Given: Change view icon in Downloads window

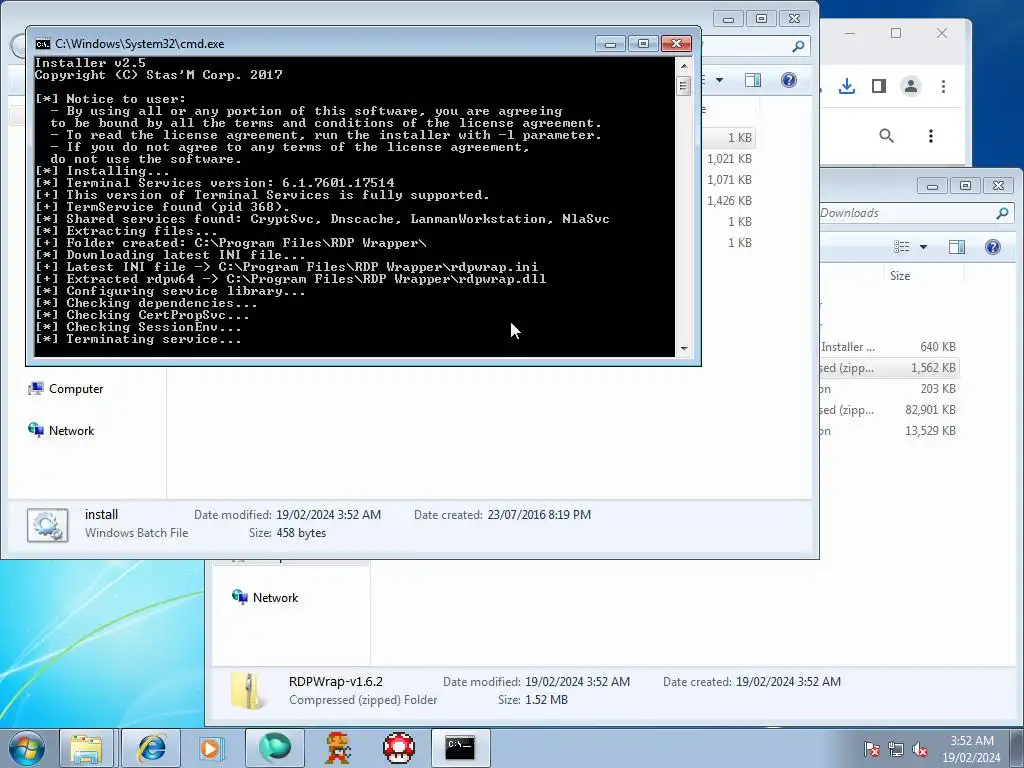Looking at the screenshot, I should click(902, 247).
